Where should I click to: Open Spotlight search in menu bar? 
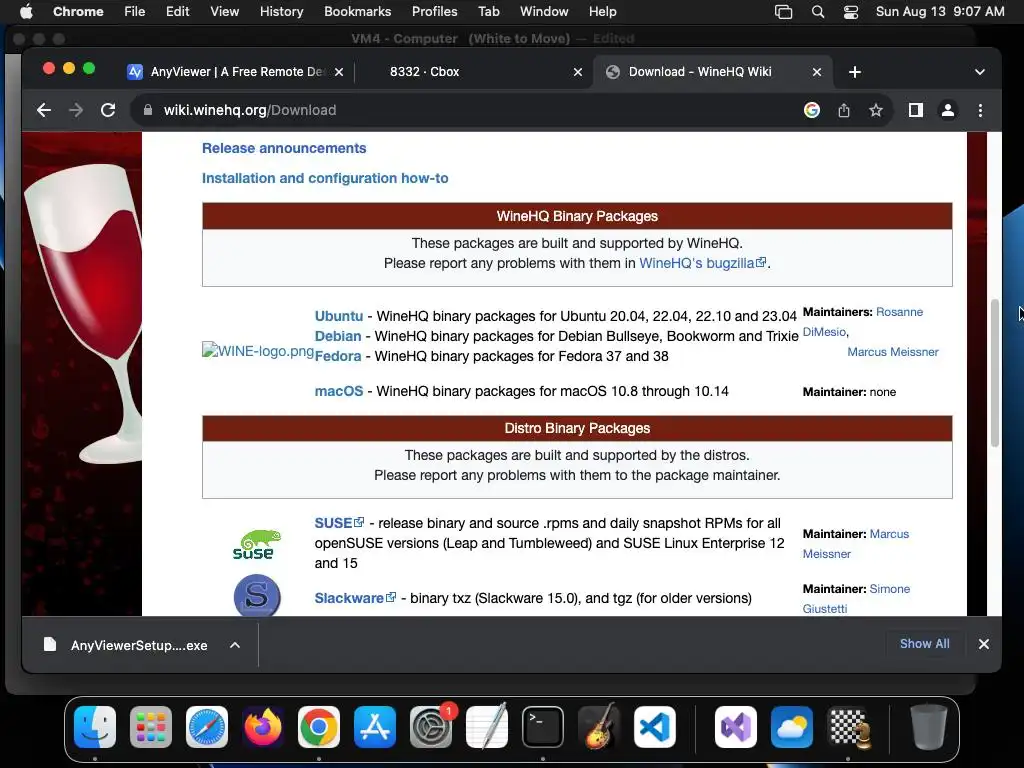(x=818, y=11)
